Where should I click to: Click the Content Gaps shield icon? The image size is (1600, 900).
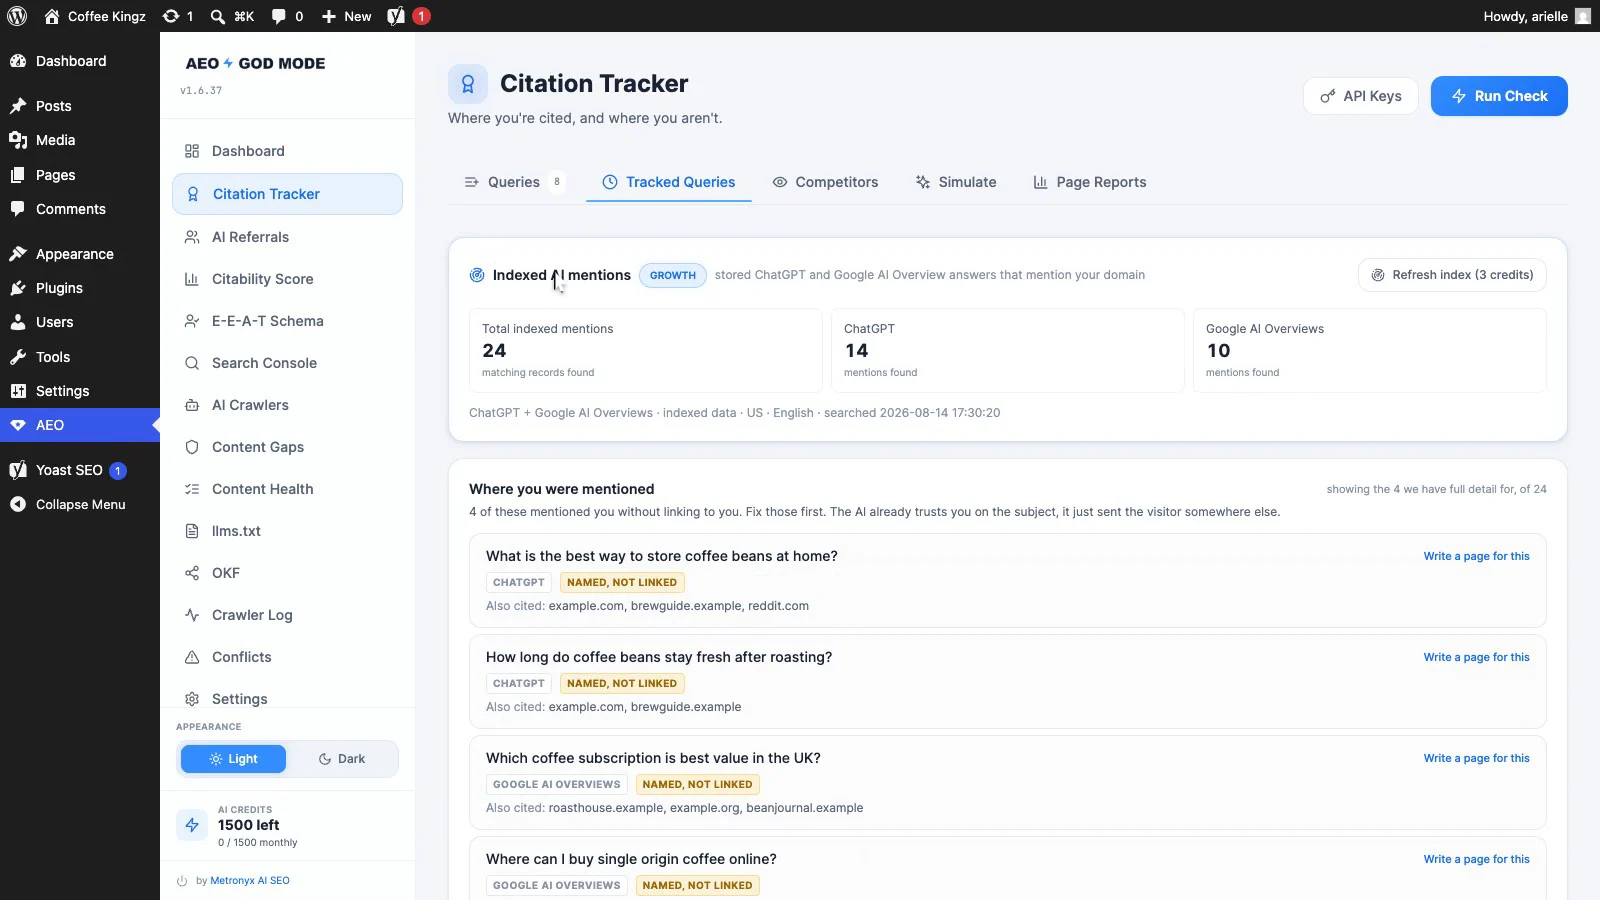[192, 447]
